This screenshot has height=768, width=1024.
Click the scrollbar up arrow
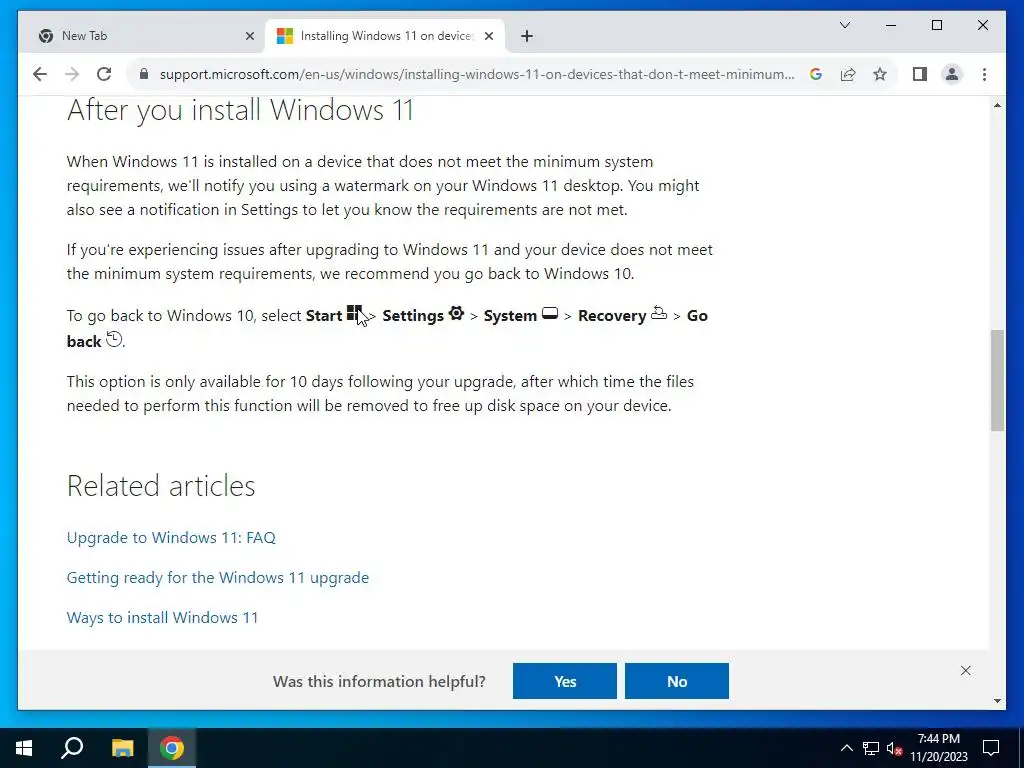[997, 105]
